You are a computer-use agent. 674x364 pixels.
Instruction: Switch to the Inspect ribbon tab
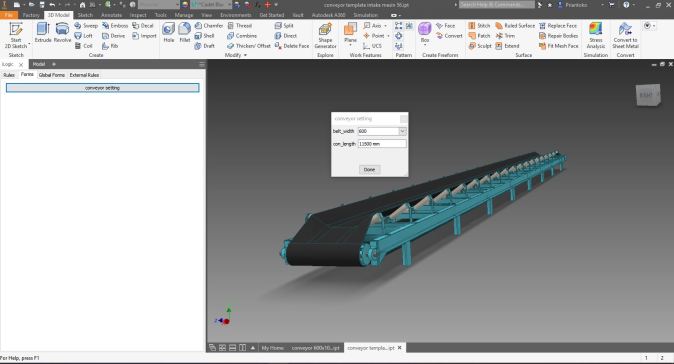(138, 15)
